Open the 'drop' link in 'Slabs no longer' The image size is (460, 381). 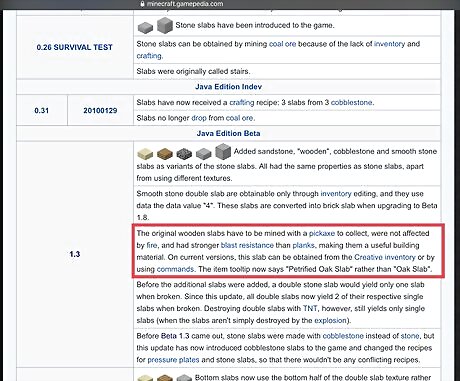(199, 118)
